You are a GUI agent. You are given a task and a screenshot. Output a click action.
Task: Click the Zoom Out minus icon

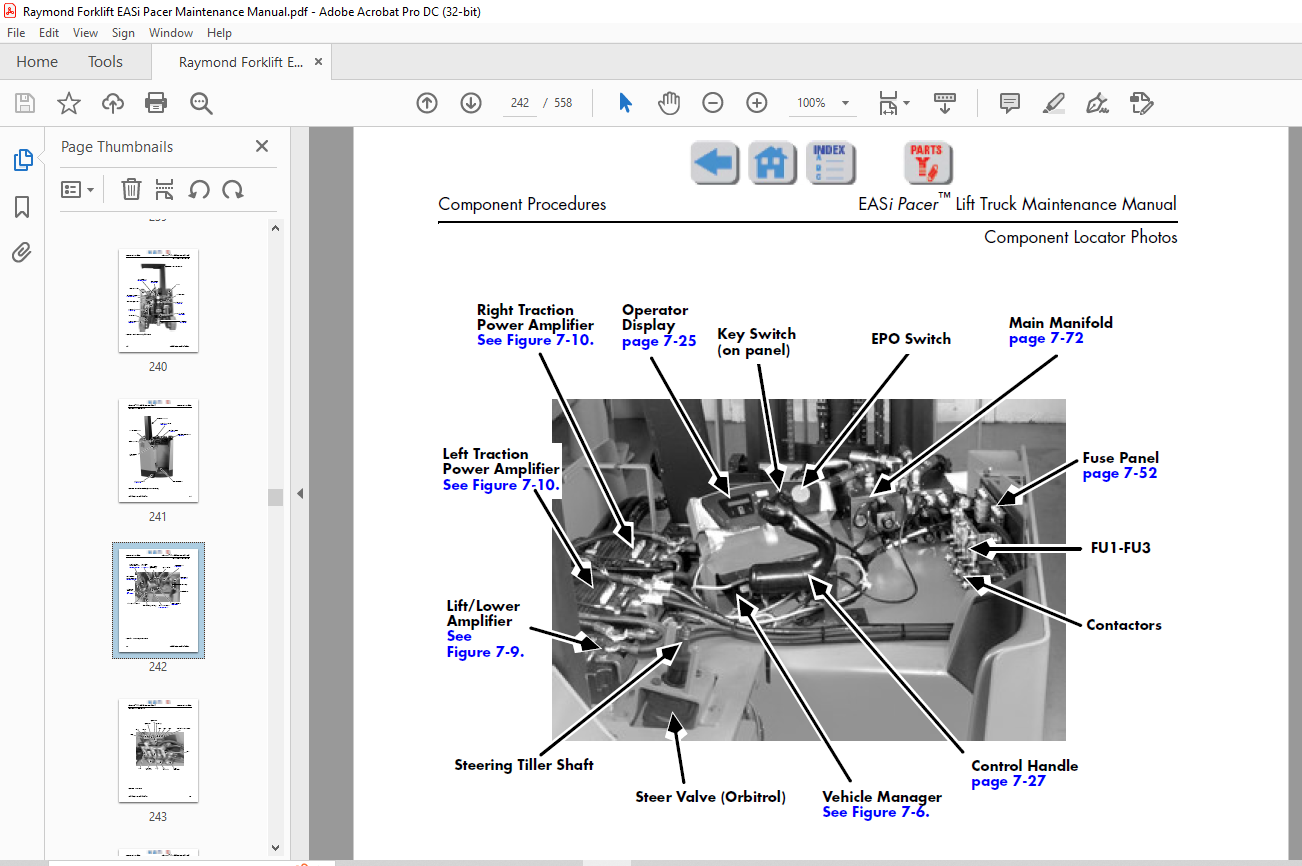(713, 103)
